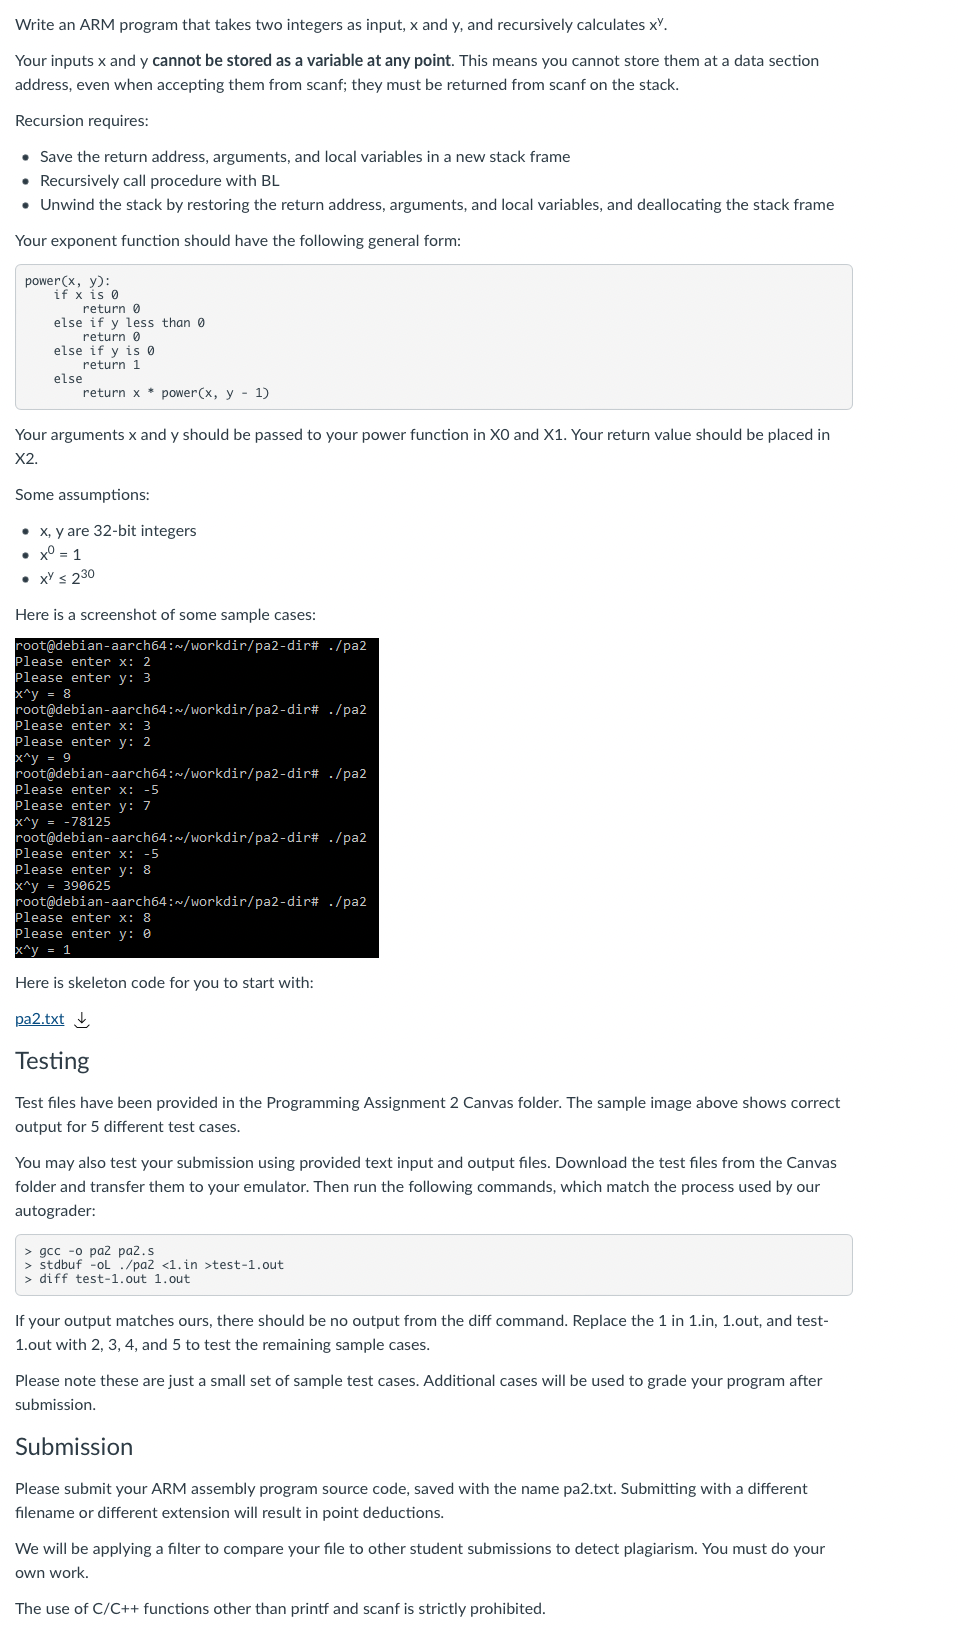Click the 'xʸ ≤ 2³⁰' assumption bullet
This screenshot has height=1631, width=958.
(67, 577)
